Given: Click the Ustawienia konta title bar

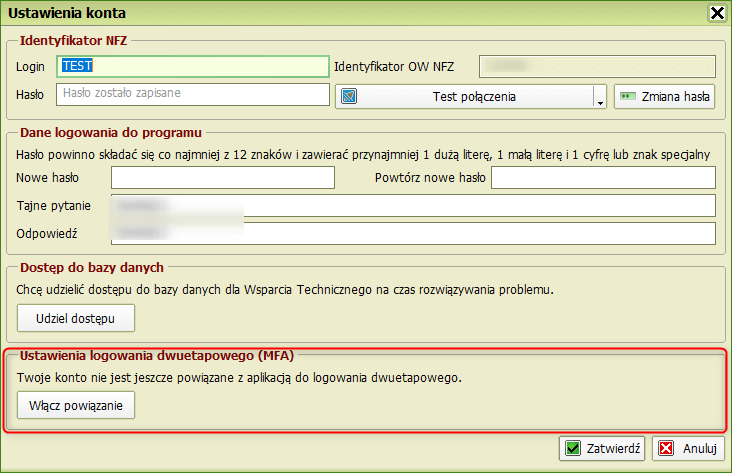Looking at the screenshot, I should pyautogui.click(x=300, y=13).
